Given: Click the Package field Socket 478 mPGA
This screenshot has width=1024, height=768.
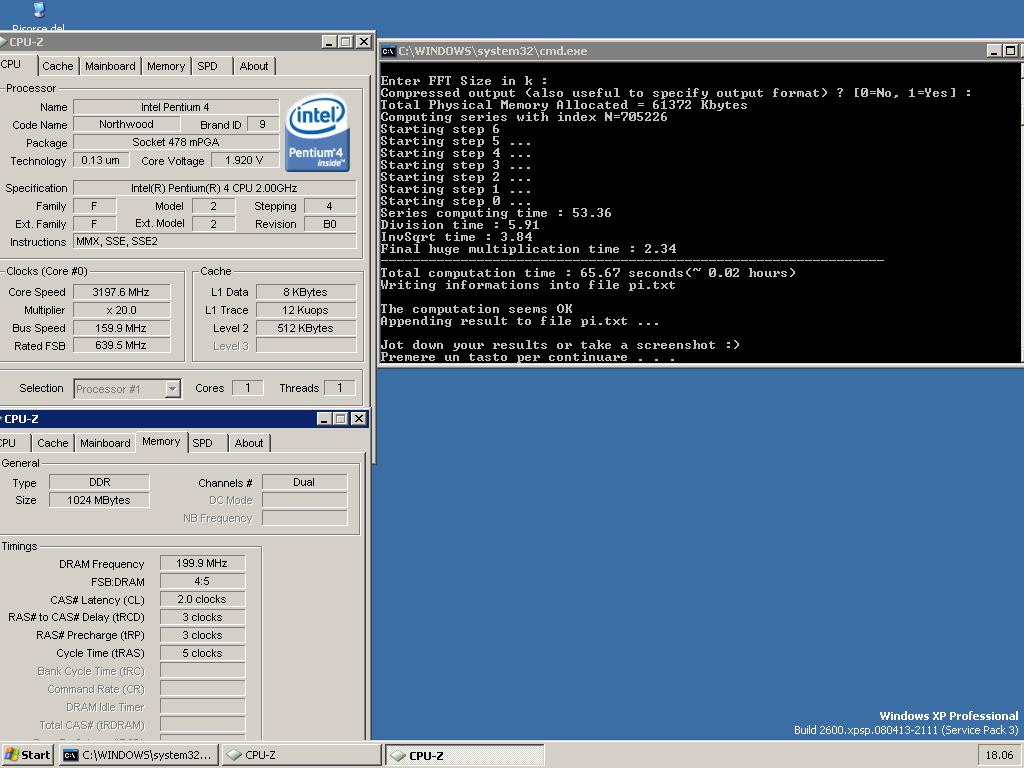Looking at the screenshot, I should point(176,142).
